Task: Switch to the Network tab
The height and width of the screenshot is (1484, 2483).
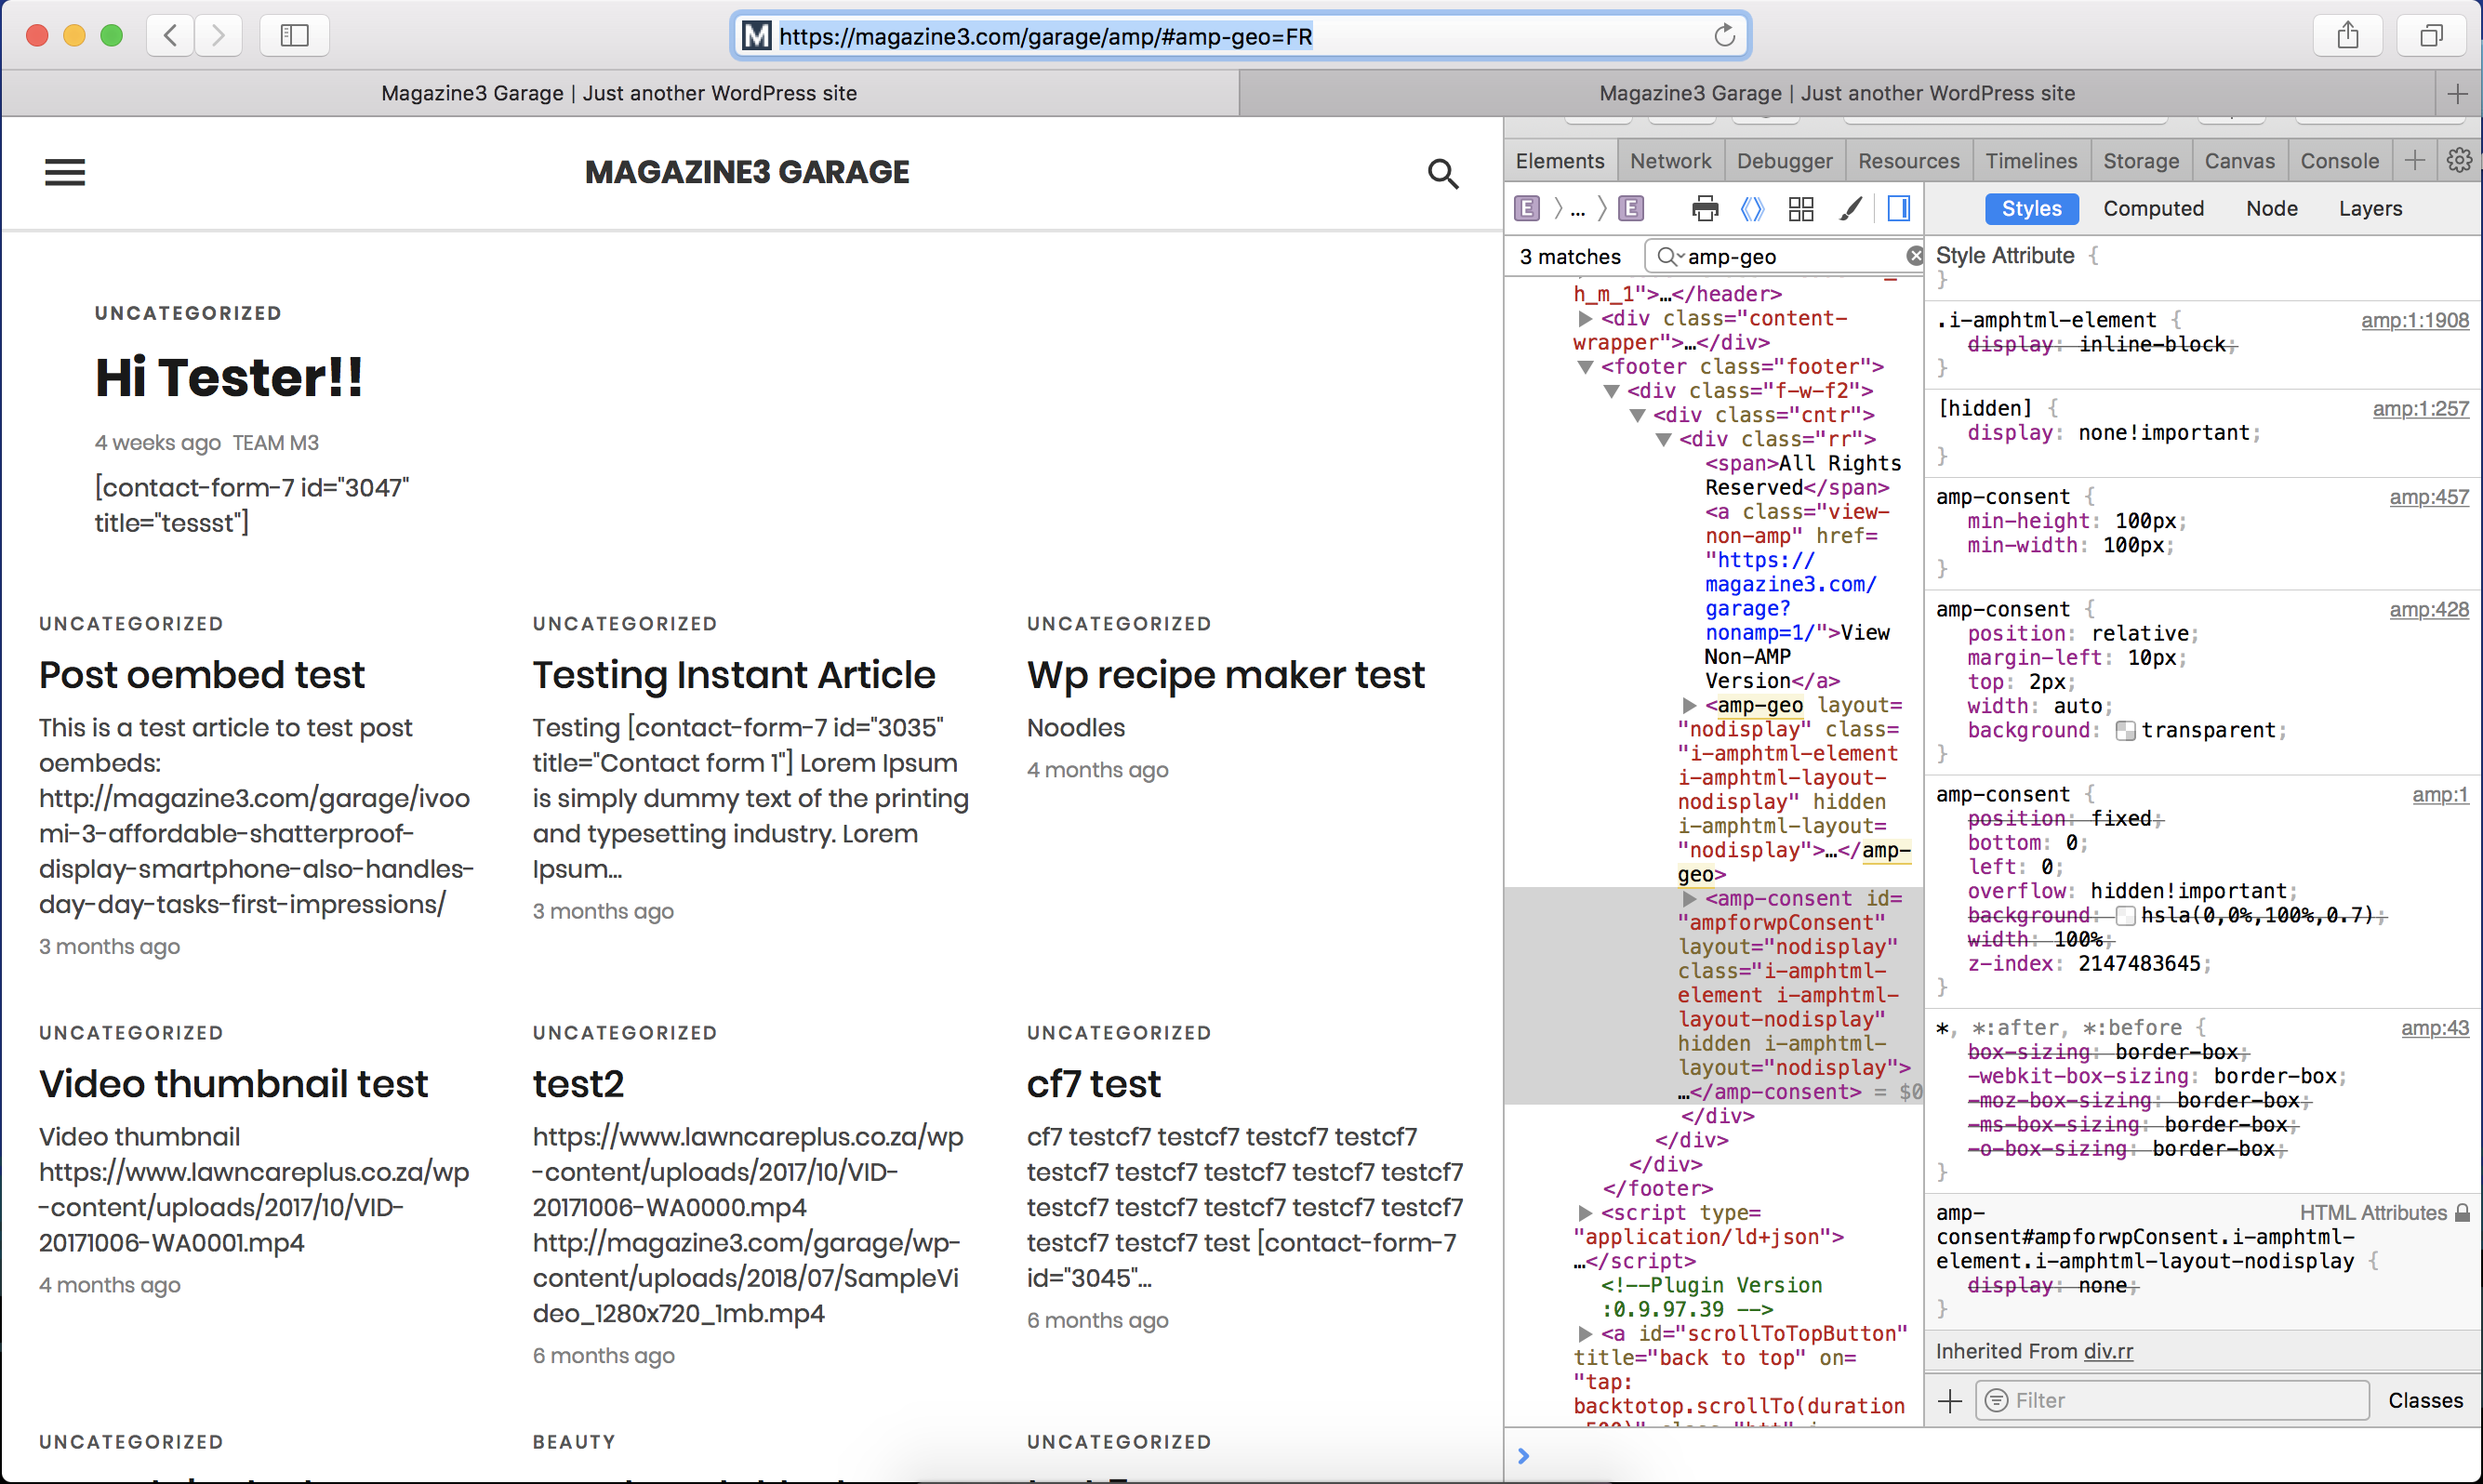Action: 1670,161
